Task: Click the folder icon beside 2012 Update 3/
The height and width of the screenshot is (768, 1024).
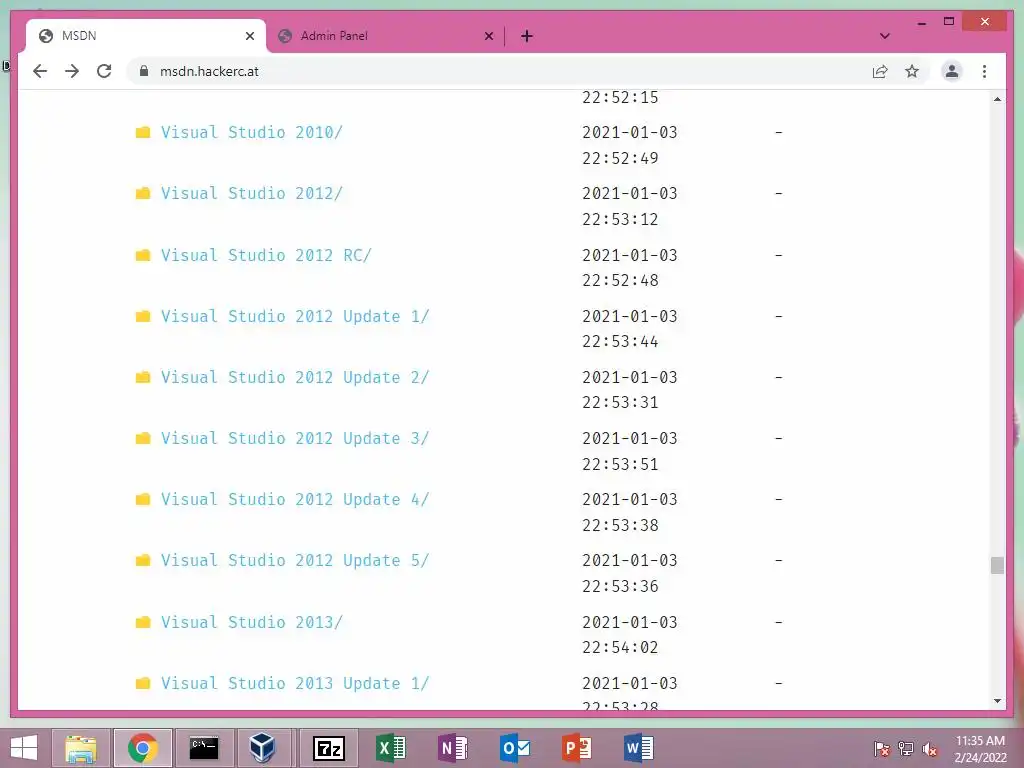Action: coord(143,438)
